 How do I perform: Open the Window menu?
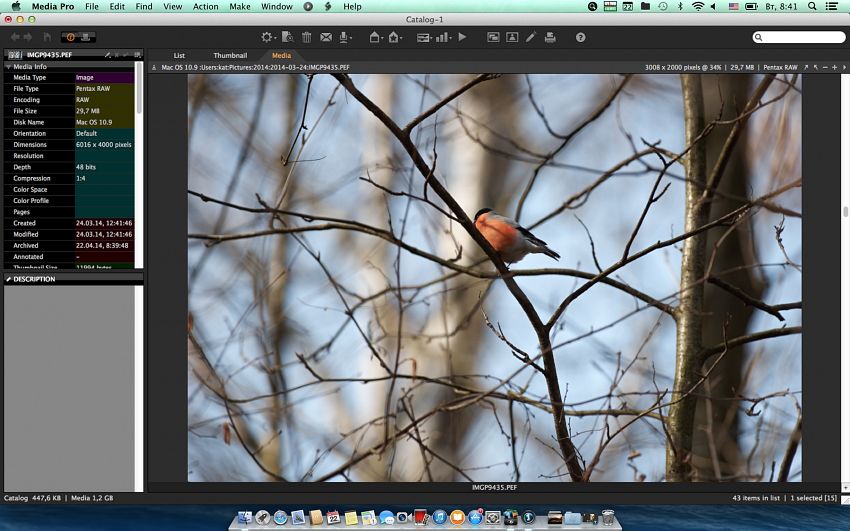tap(277, 7)
